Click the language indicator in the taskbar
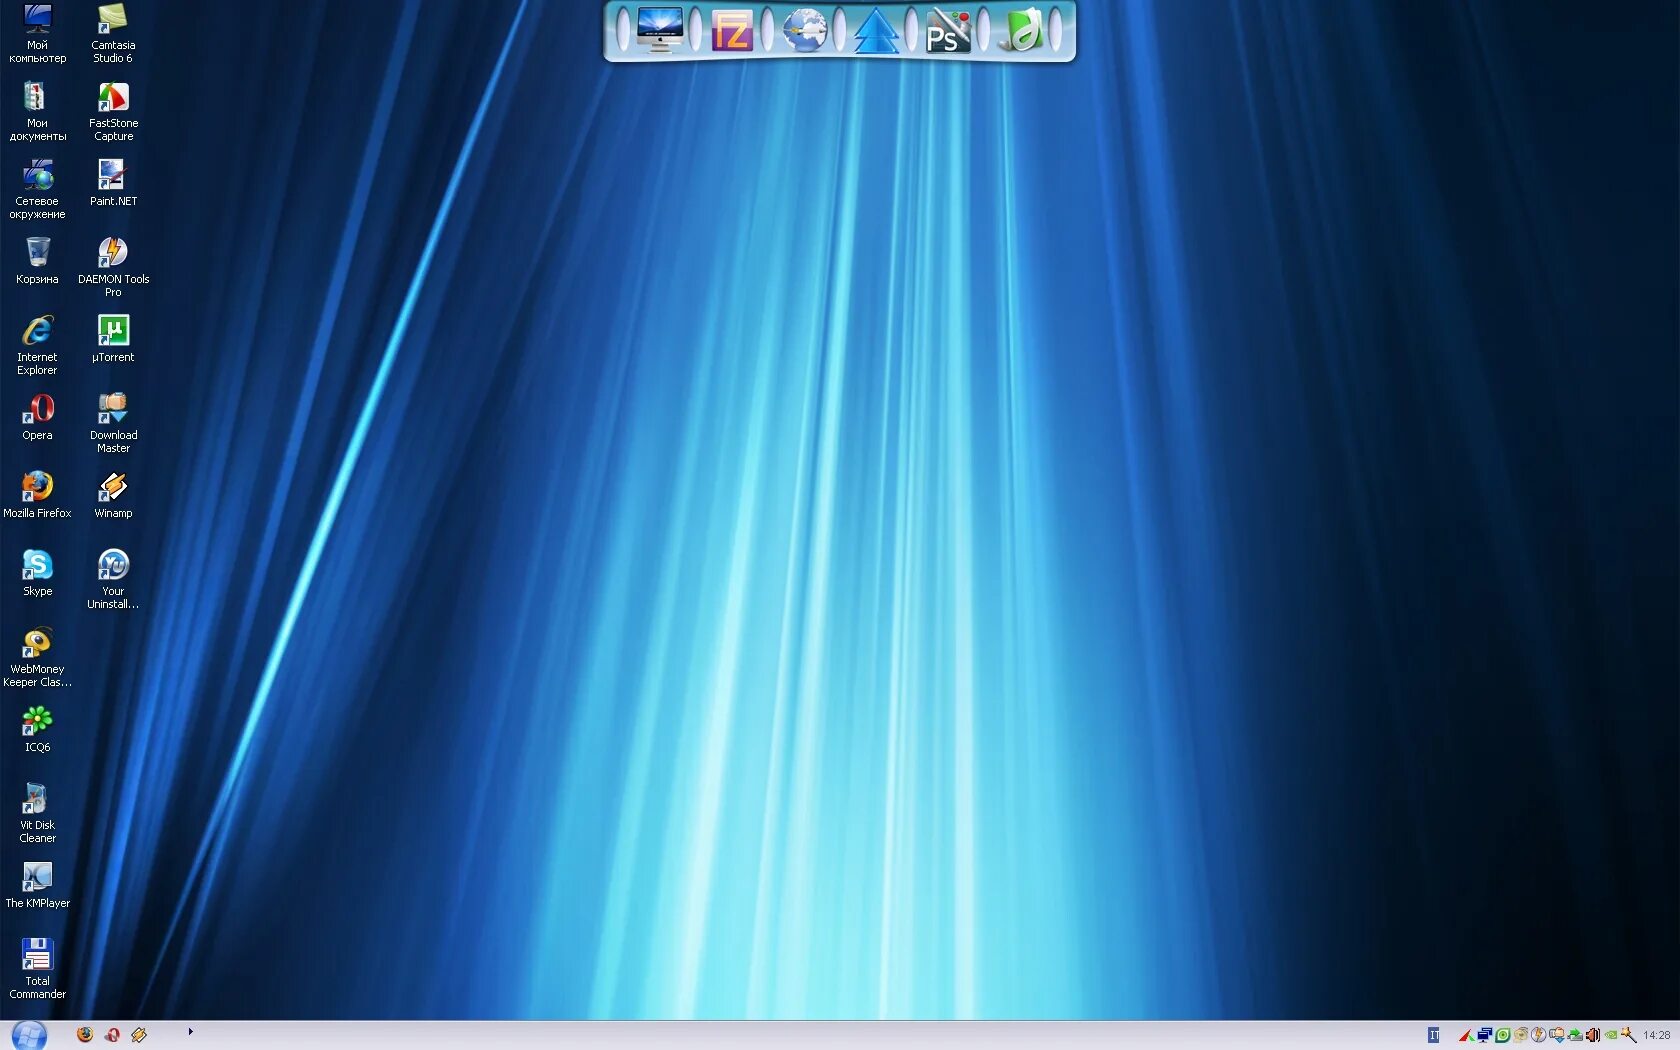Screen dimensions: 1680x1050 coord(1433,1035)
